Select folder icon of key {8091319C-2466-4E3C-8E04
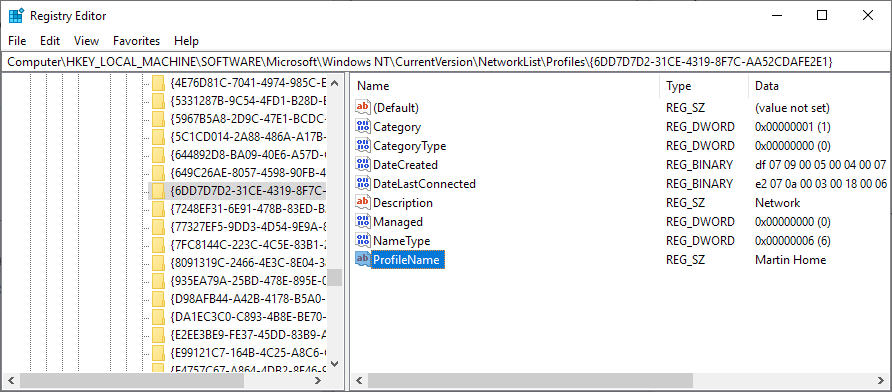 158,263
